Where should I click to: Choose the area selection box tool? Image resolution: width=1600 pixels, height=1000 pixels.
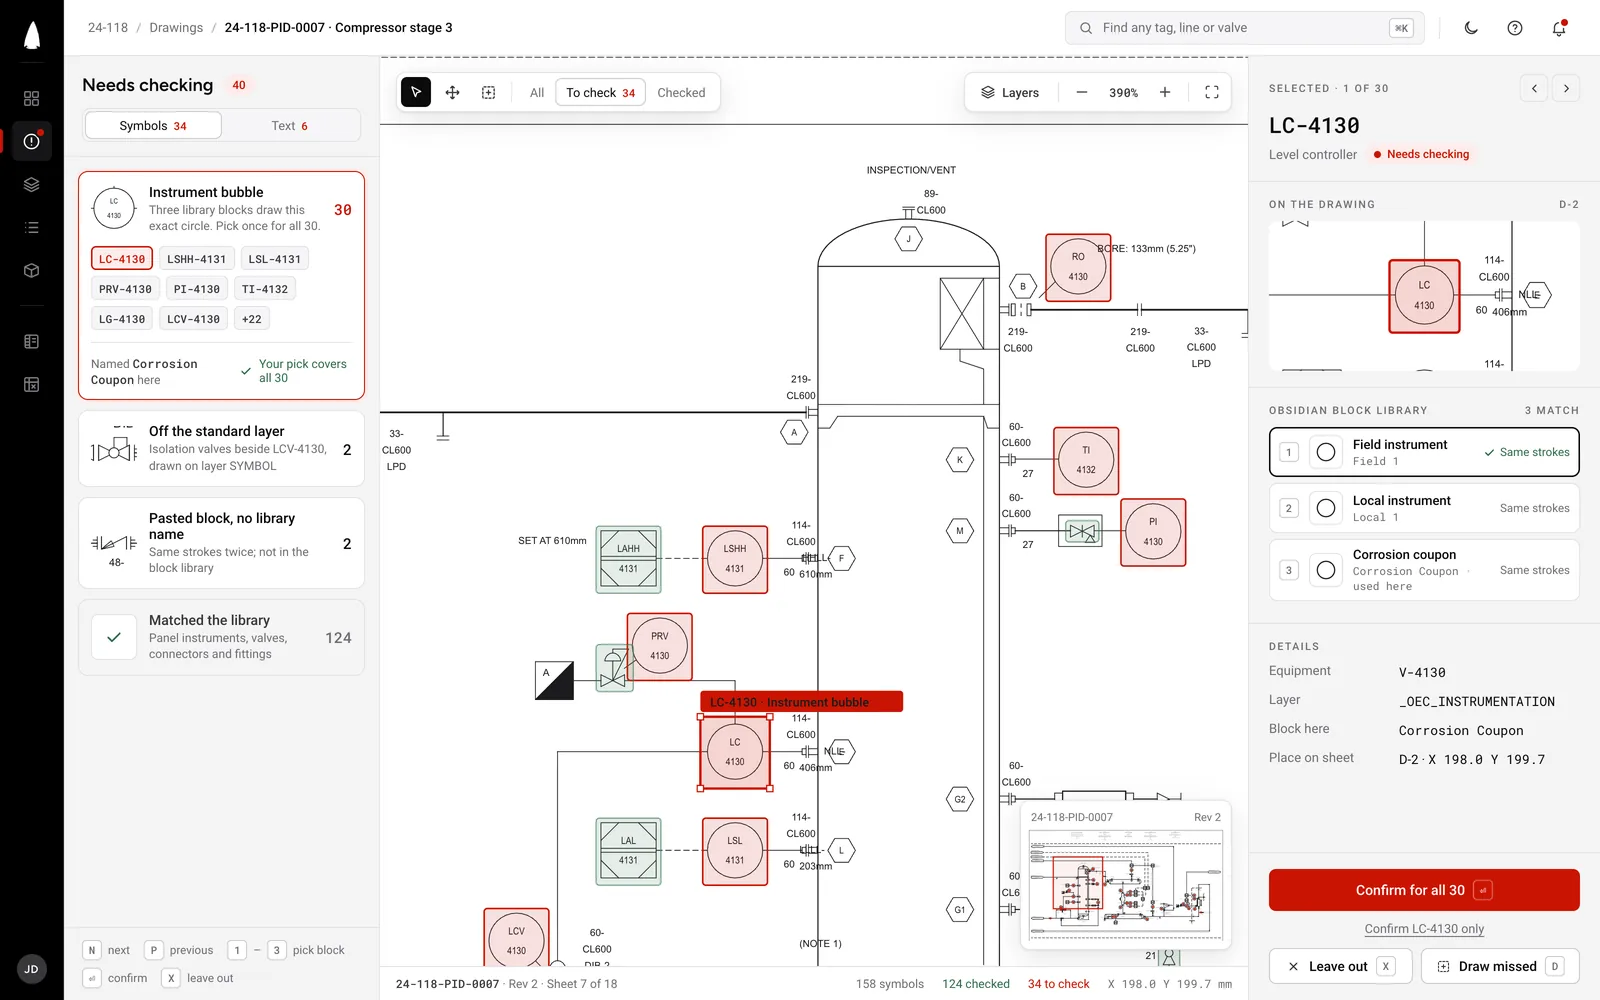pos(488,92)
